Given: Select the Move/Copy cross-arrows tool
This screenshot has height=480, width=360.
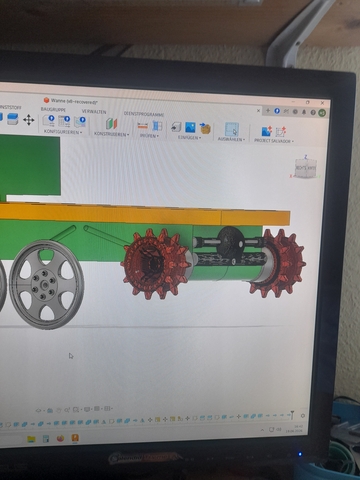Looking at the screenshot, I should pyautogui.click(x=29, y=120).
